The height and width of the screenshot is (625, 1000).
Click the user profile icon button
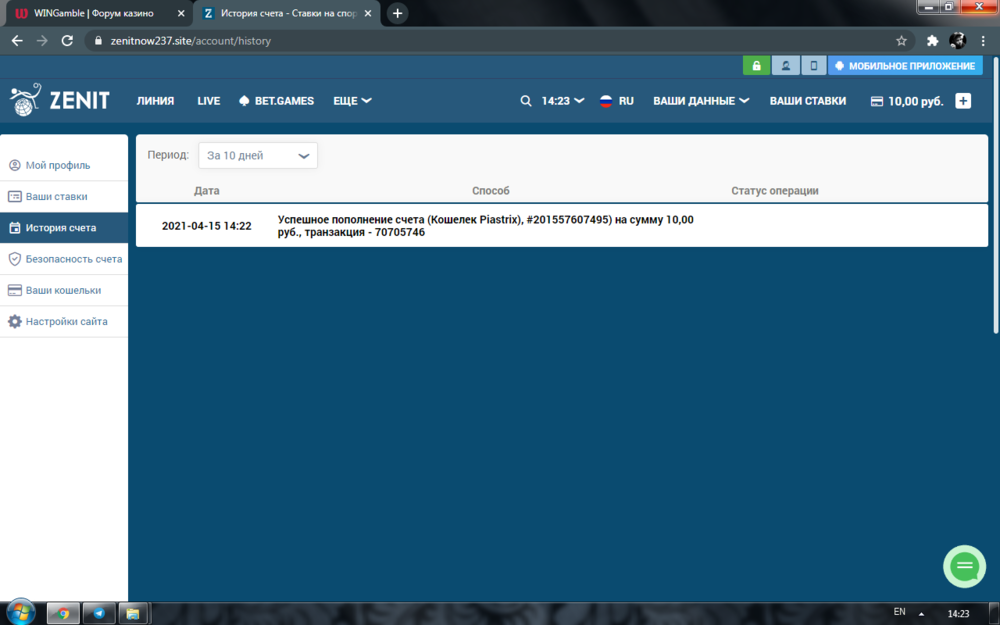[x=785, y=66]
